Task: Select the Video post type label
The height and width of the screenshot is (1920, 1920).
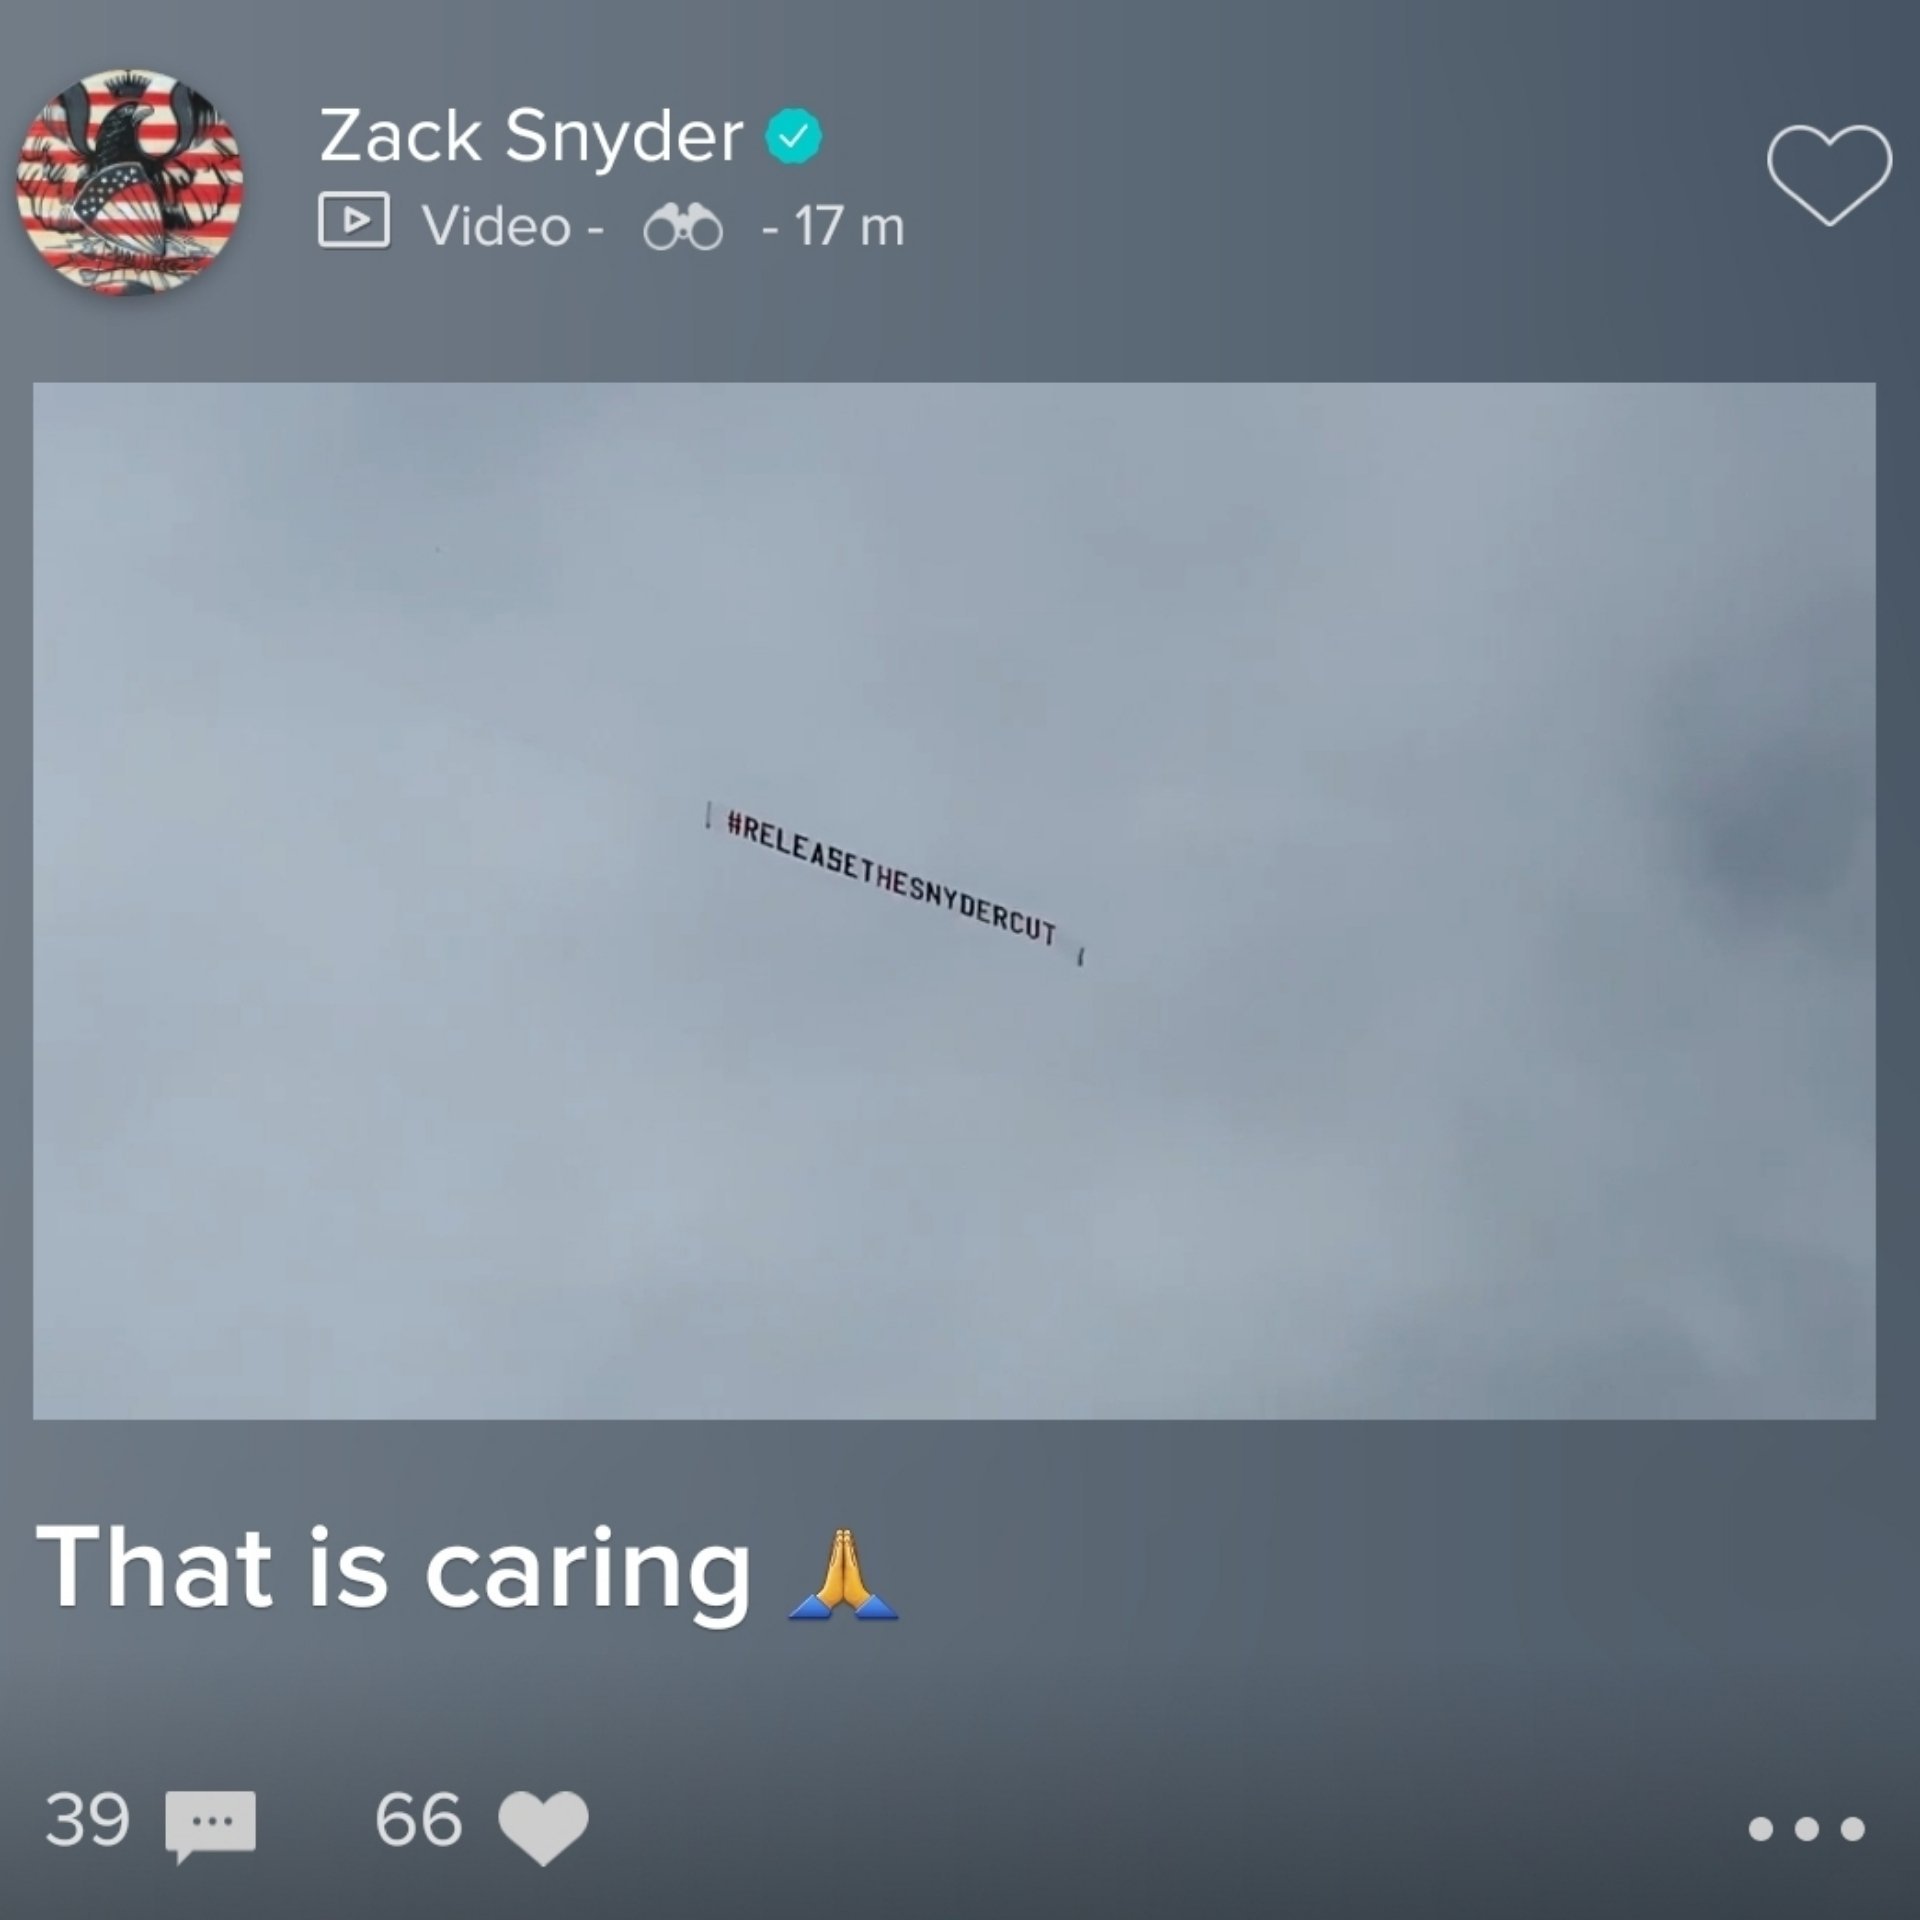Action: tap(496, 225)
